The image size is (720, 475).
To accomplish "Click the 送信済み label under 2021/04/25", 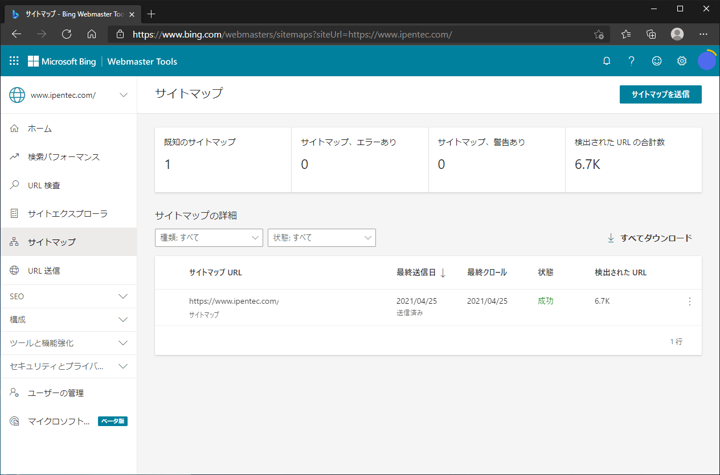I will [410, 313].
